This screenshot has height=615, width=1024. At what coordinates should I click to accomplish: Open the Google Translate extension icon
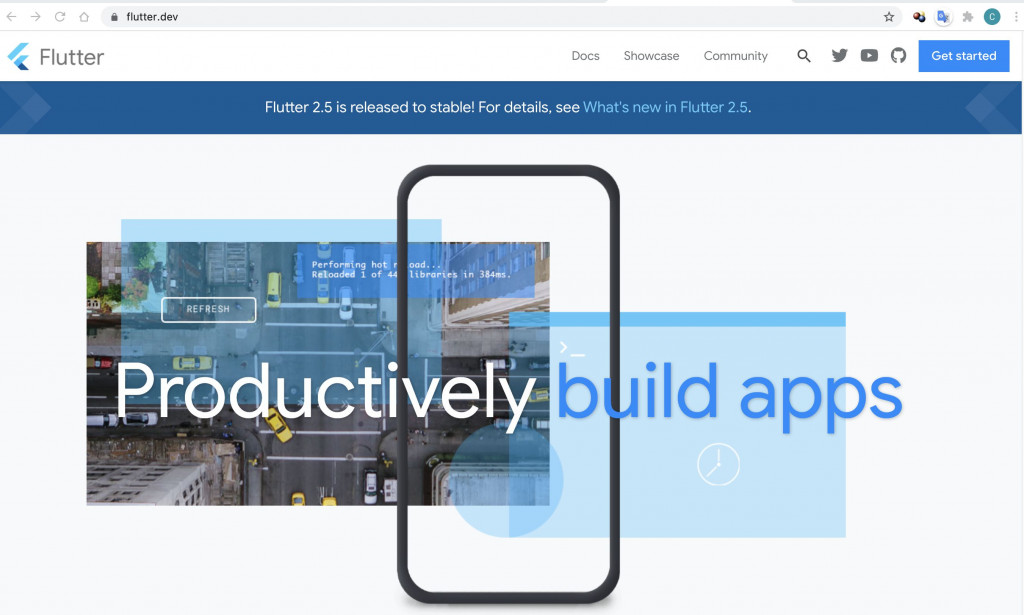point(943,17)
